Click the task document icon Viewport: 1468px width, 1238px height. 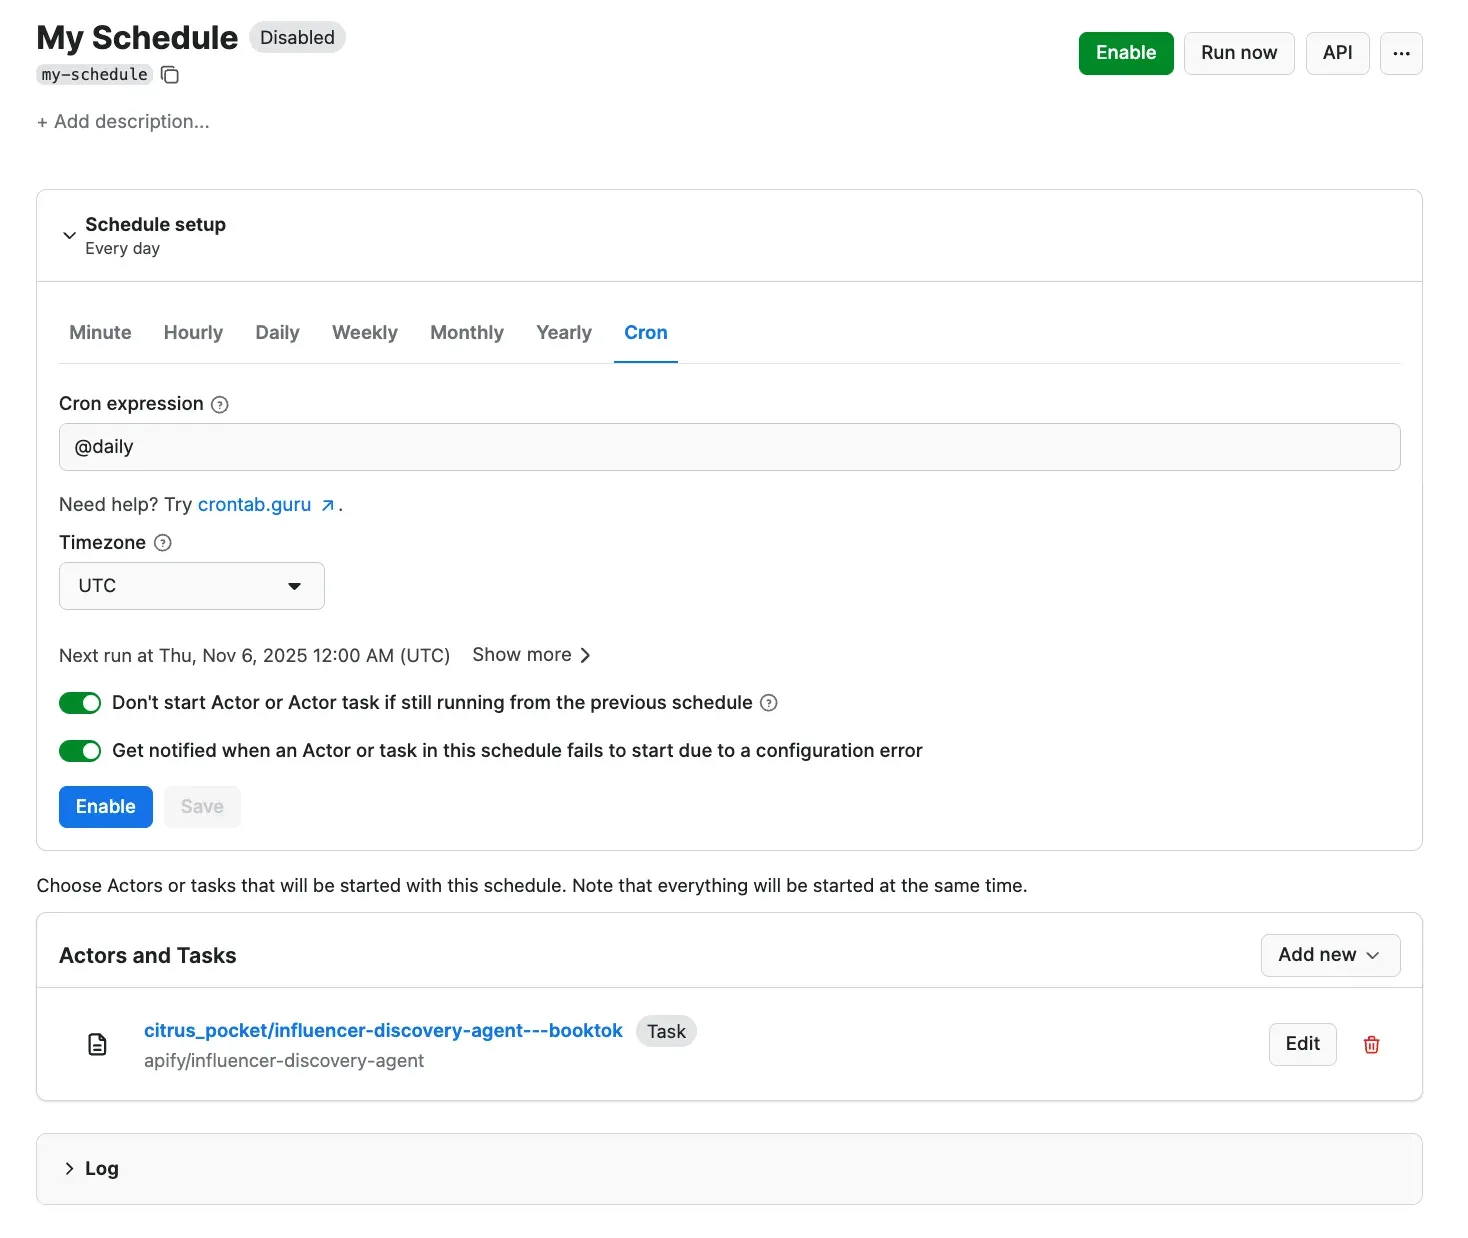[x=97, y=1044]
